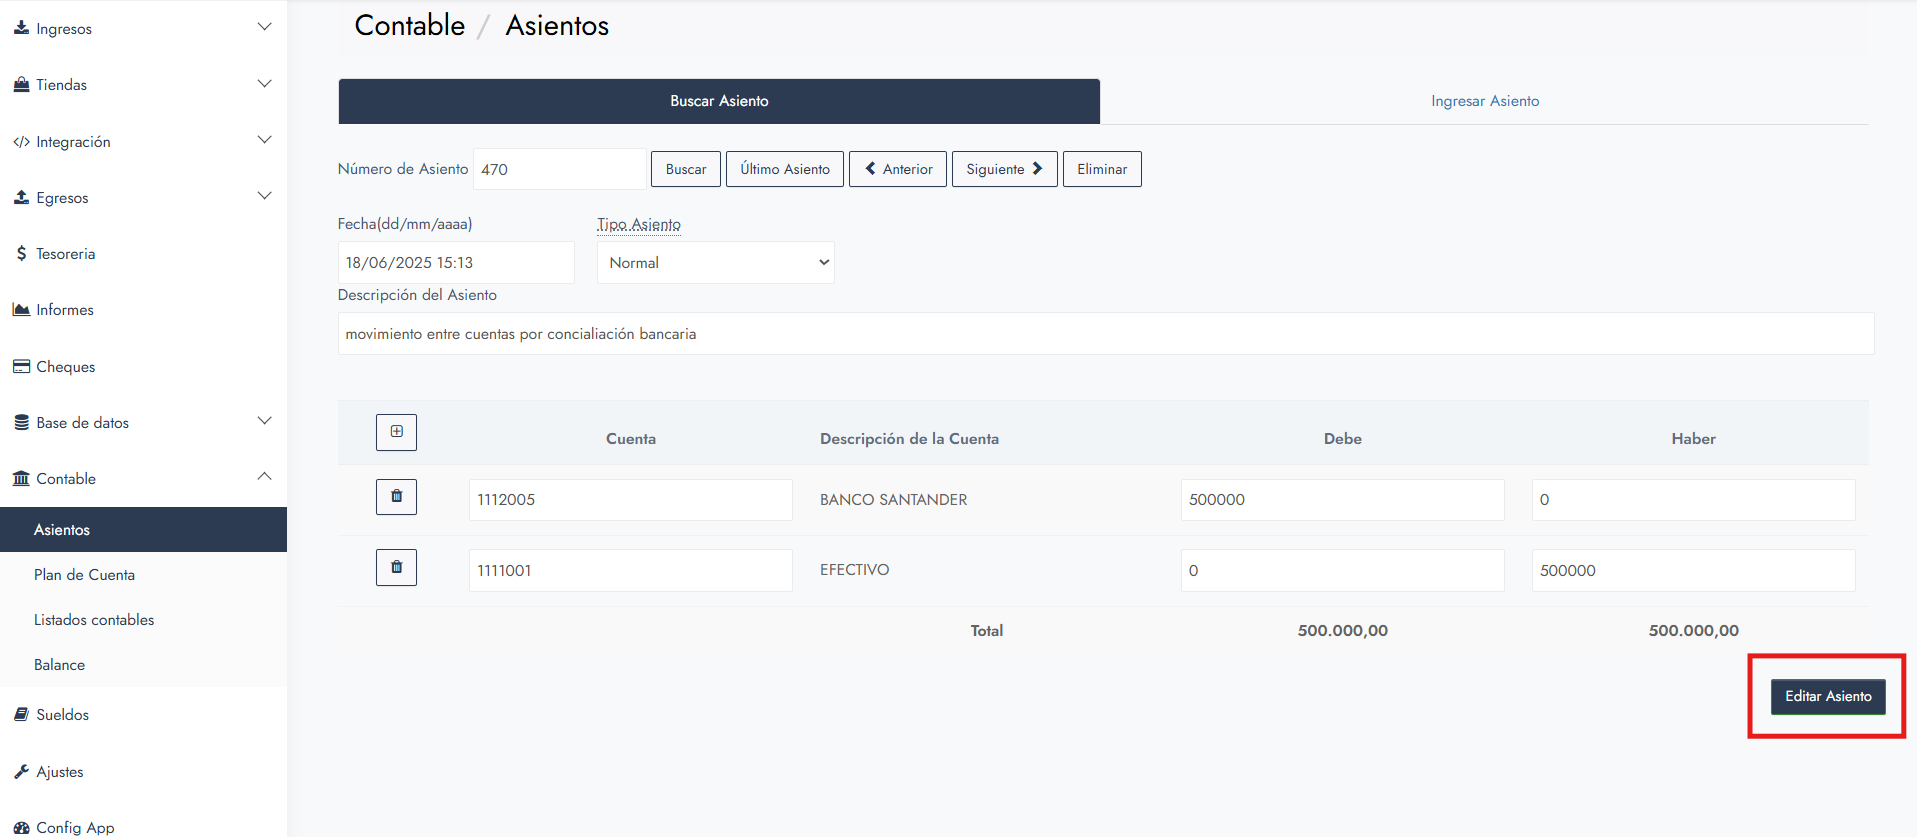This screenshot has height=837, width=1917.
Task: Click the Ajustes wrench icon
Action: click(21, 772)
